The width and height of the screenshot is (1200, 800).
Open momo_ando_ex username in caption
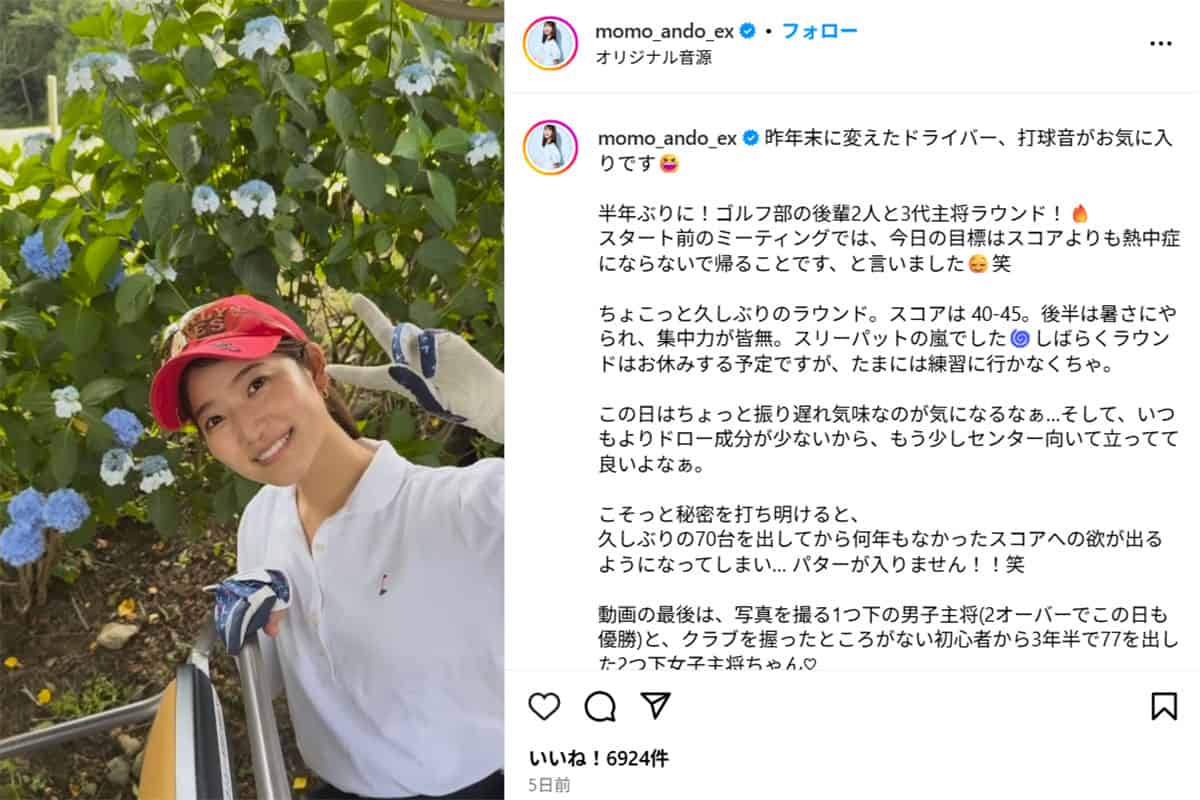(x=667, y=139)
